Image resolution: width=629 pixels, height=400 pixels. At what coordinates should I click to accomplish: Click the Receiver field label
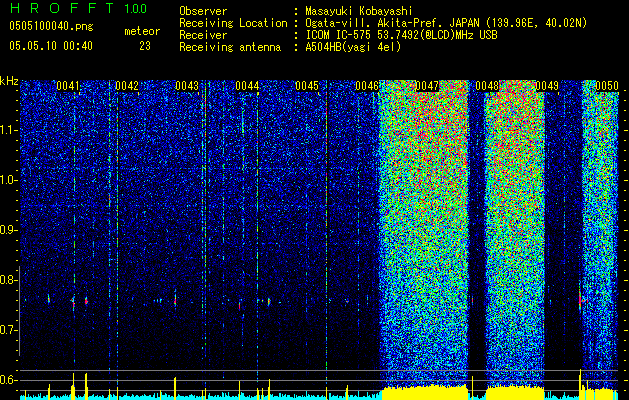pos(203,35)
